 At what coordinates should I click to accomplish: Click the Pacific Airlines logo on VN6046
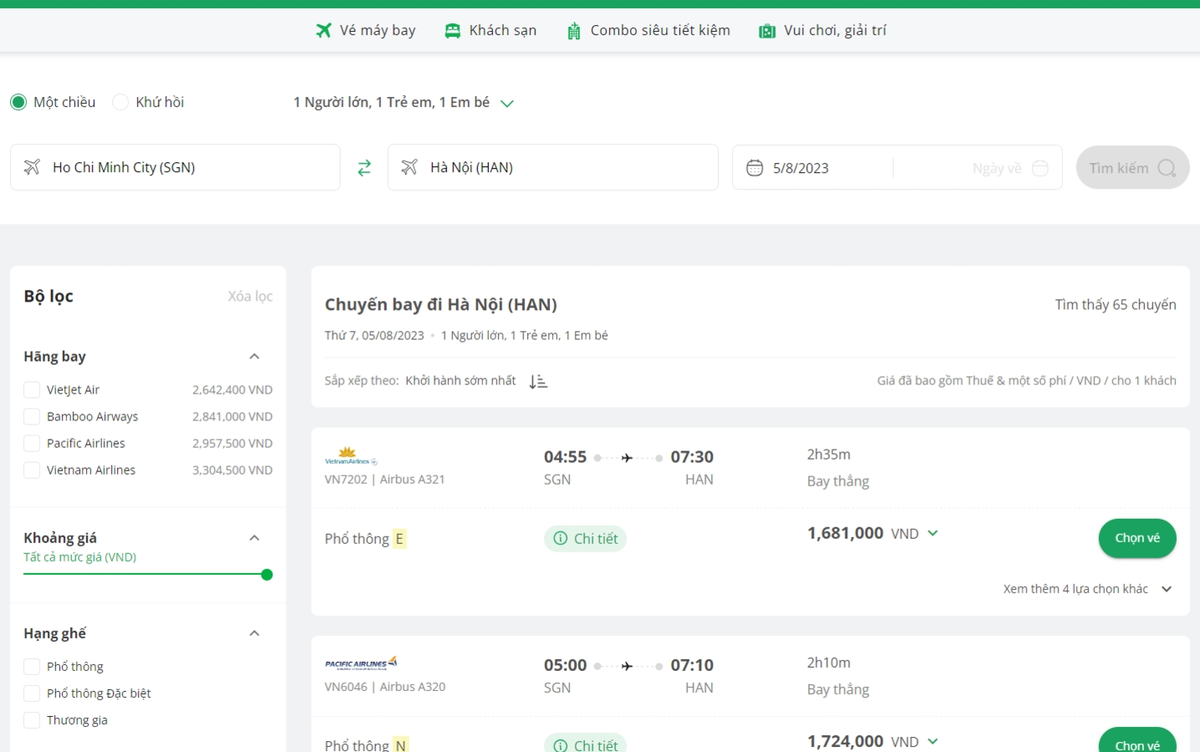coord(361,663)
